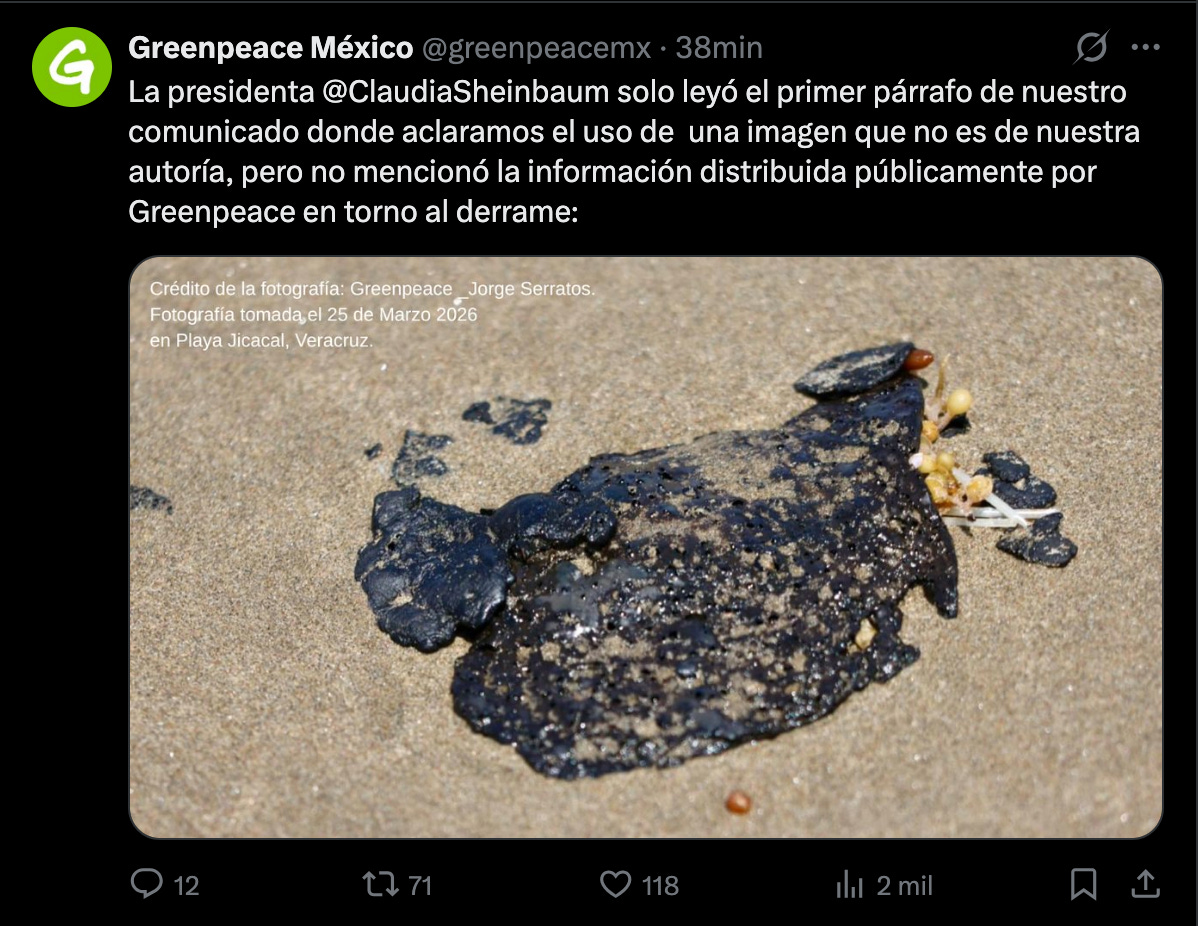Image resolution: width=1198 pixels, height=926 pixels.
Task: Share the post via the upload arrow icon
Action: coord(1145,884)
